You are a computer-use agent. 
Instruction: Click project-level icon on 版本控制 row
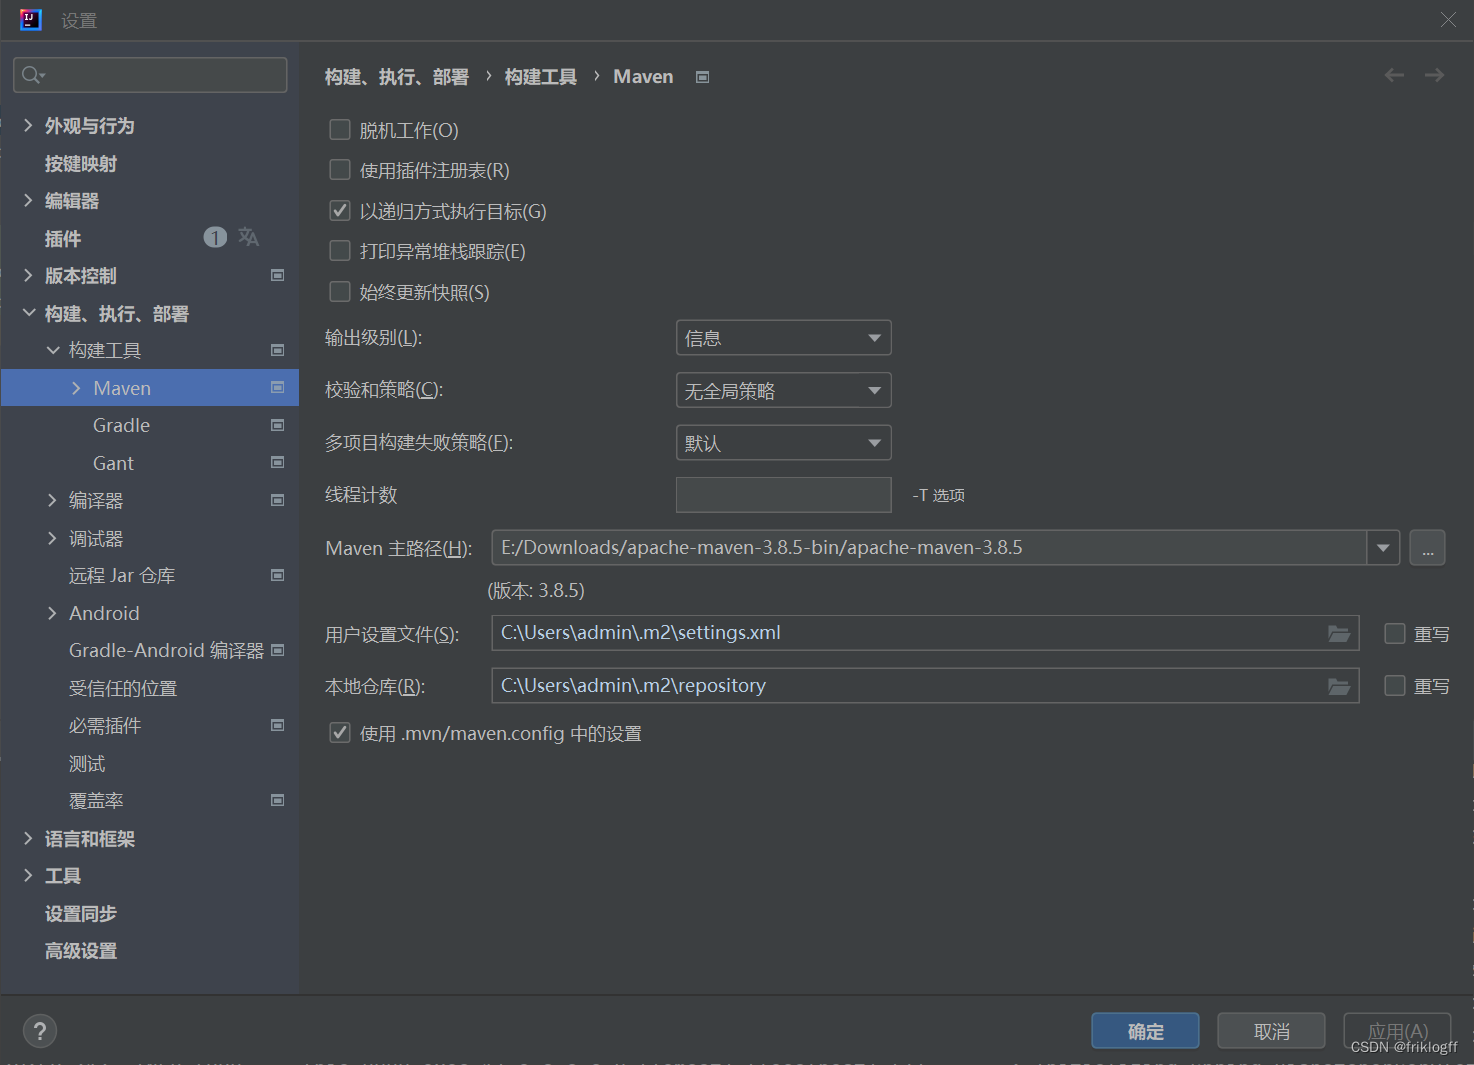coord(278,275)
